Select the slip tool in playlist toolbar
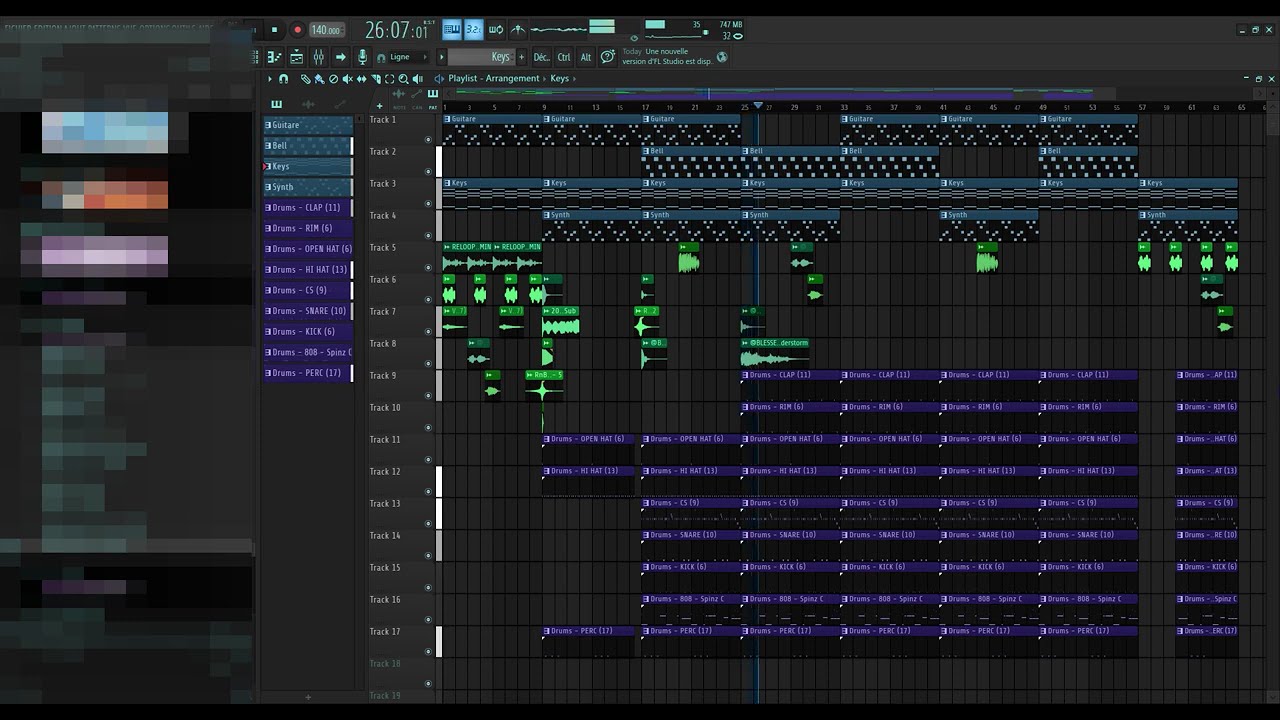Image resolution: width=1280 pixels, height=720 pixels. coord(362,79)
